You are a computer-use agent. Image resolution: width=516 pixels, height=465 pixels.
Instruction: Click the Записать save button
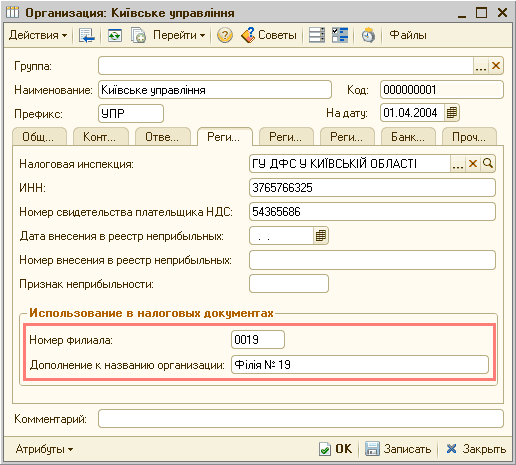[398, 449]
